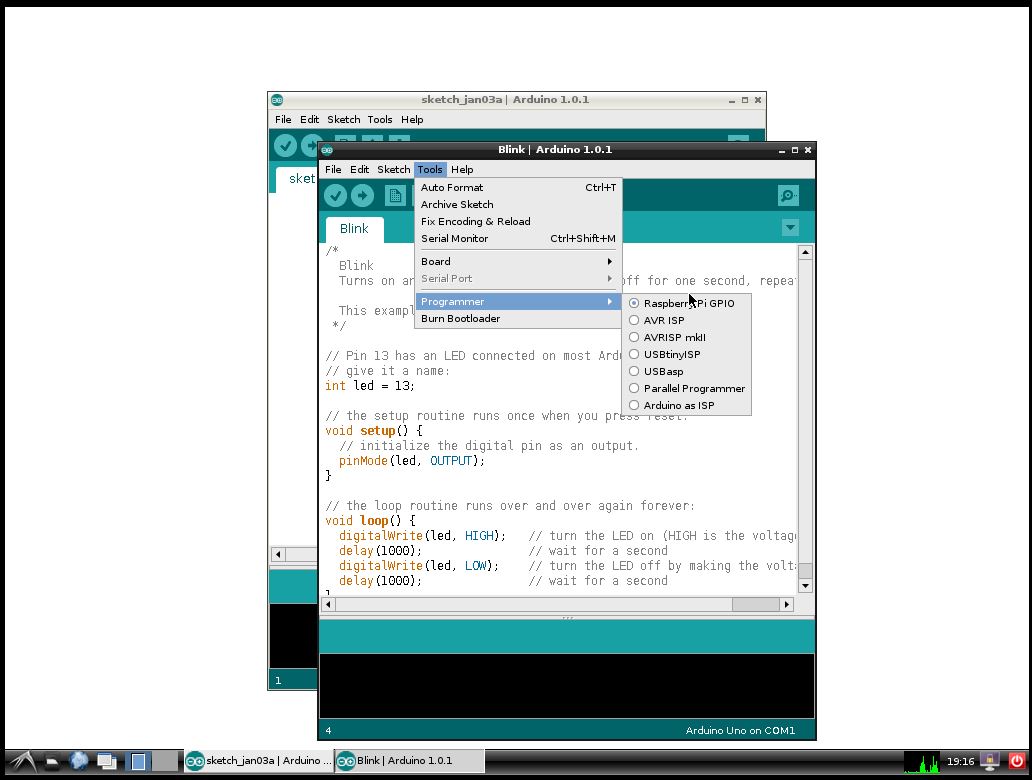Viewport: 1032px width, 780px height.
Task: Click the screen lock icon in system tray
Action: coord(989,762)
